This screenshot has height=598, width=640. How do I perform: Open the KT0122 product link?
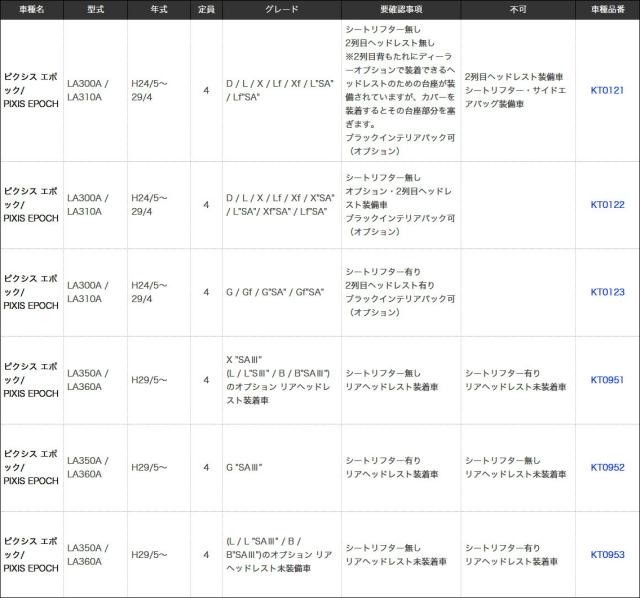(x=606, y=205)
